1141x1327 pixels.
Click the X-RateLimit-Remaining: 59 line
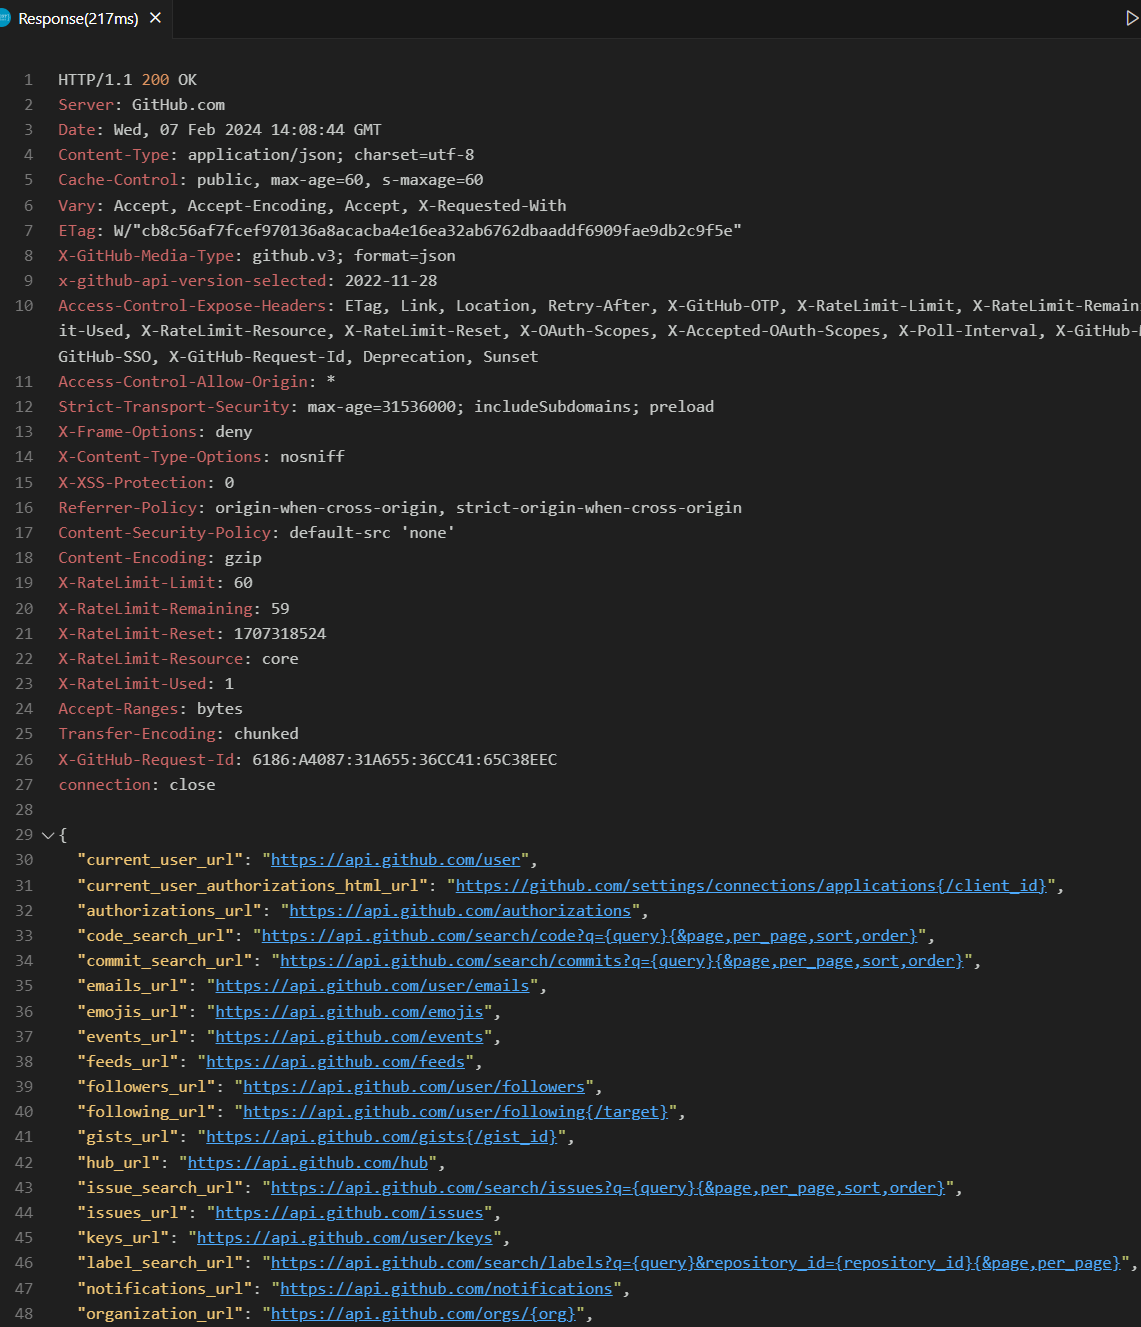(174, 609)
